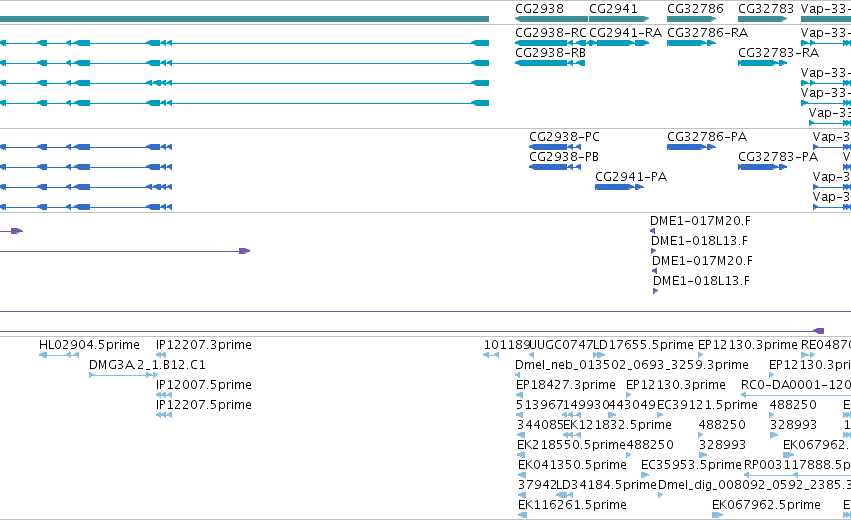Choose the EC39121.5prime EST
The image size is (851, 520).
[x=707, y=405]
